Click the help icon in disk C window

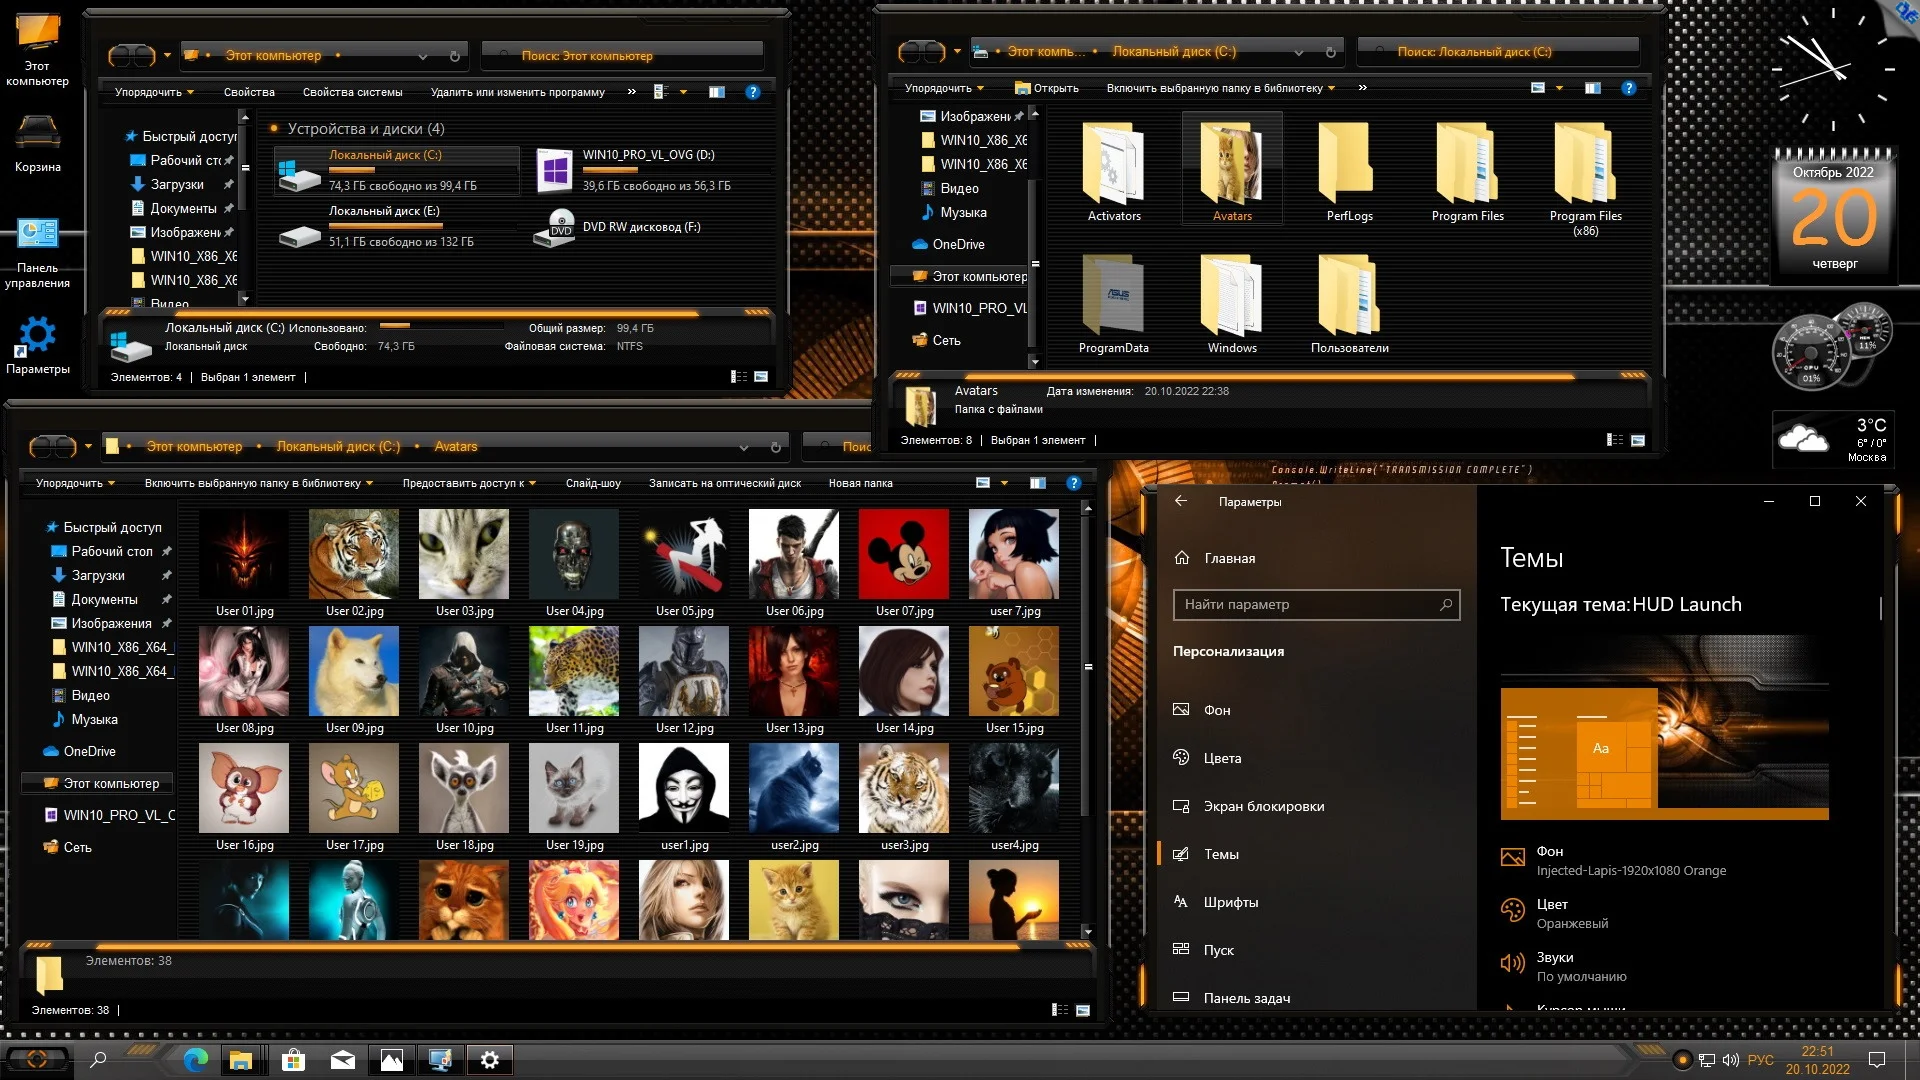1629,88
